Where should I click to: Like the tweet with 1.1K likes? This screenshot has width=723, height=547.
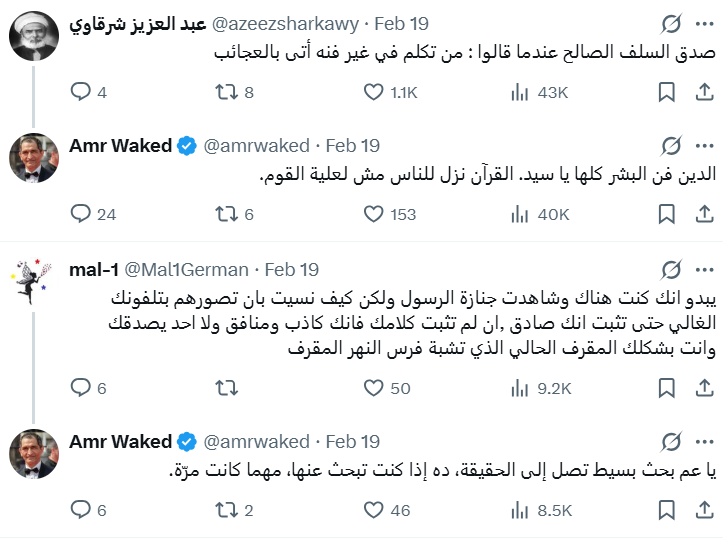[373, 93]
